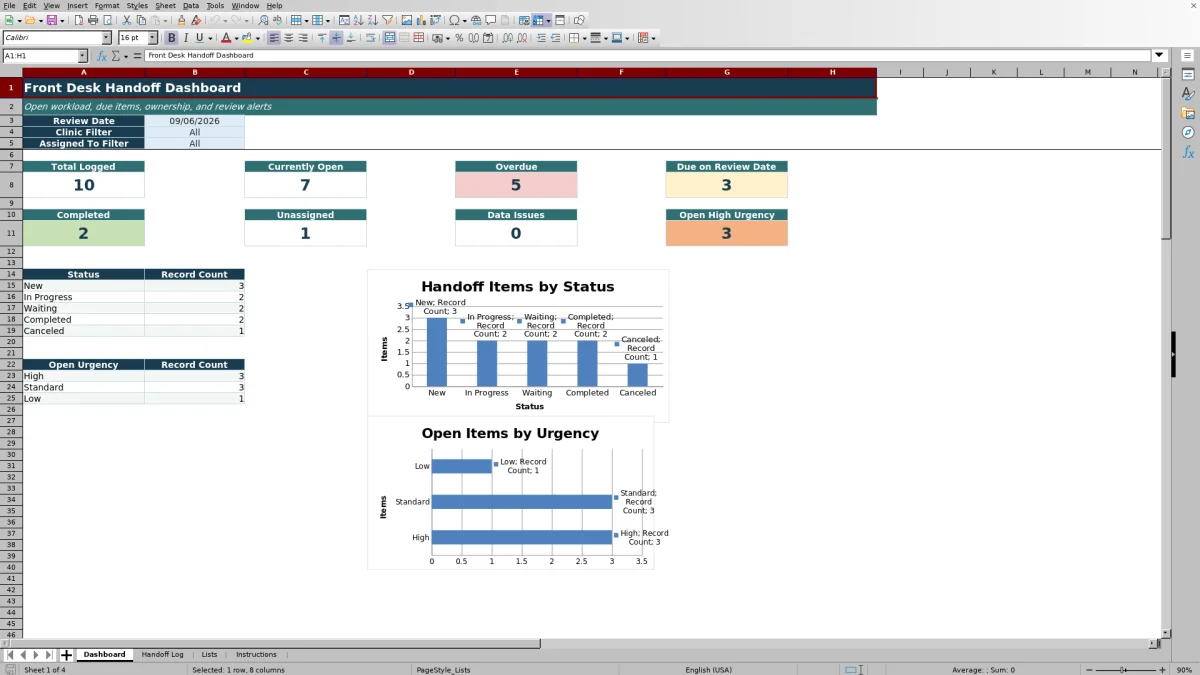Click the Export as PDF icon
The width and height of the screenshot is (1200, 675).
[x=78, y=20]
